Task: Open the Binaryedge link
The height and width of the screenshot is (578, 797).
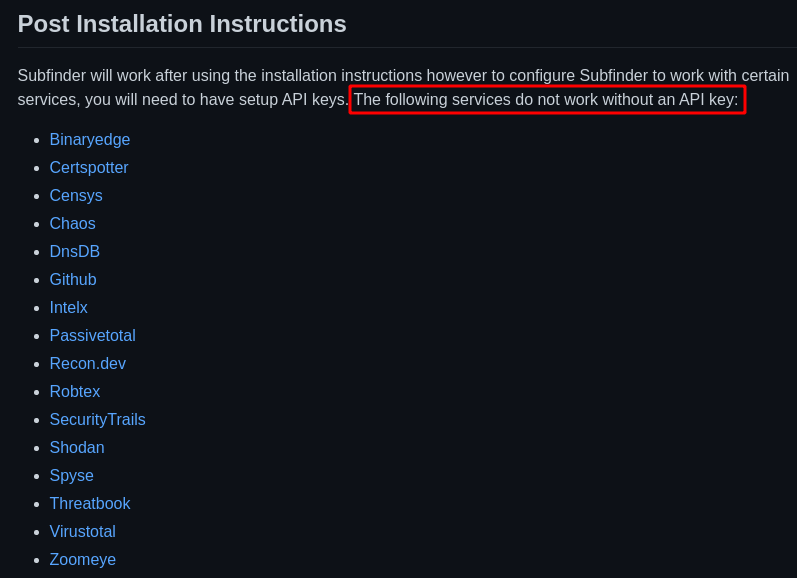Action: click(90, 140)
